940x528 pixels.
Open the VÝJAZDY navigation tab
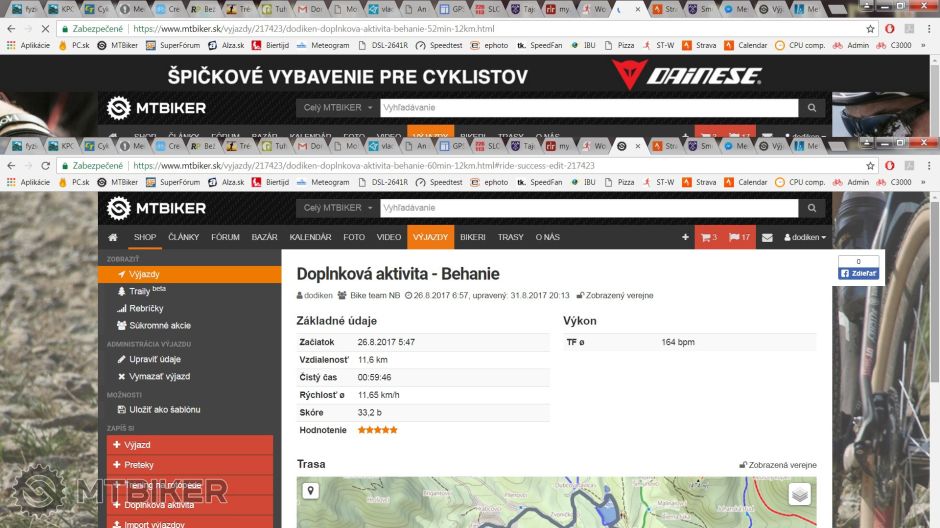(x=430, y=237)
